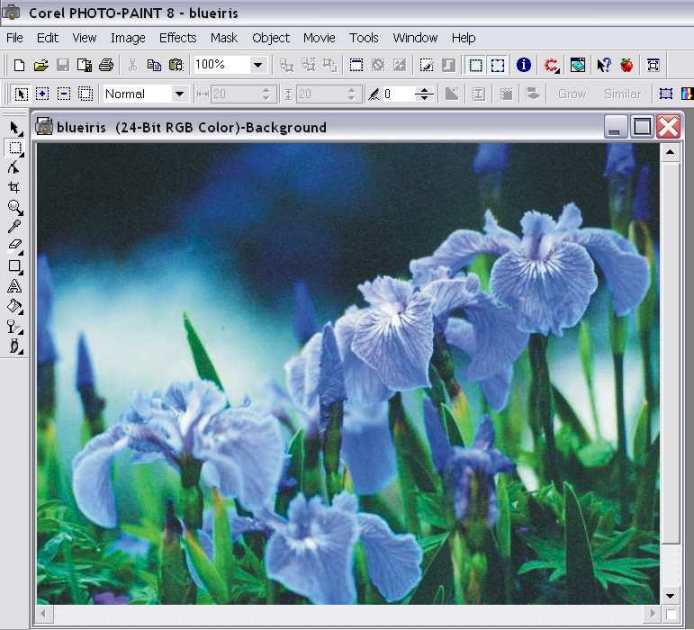Open the blue Info icon
The image size is (694, 630).
(524, 65)
